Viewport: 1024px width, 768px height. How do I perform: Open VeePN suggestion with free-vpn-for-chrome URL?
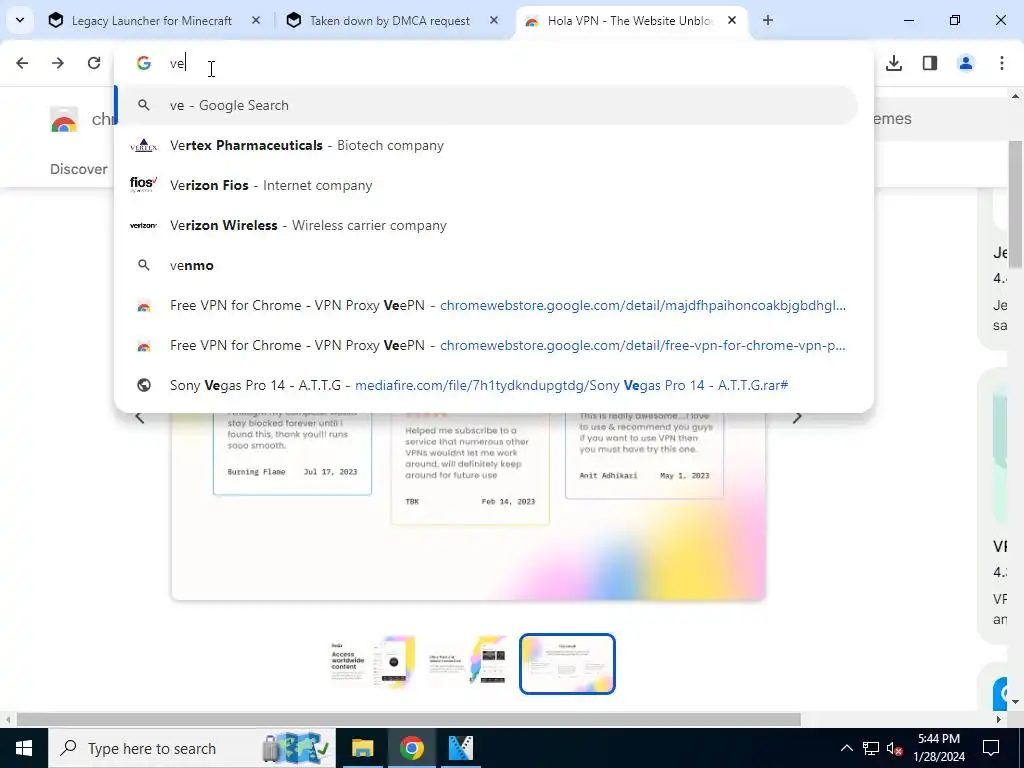[x=488, y=345]
